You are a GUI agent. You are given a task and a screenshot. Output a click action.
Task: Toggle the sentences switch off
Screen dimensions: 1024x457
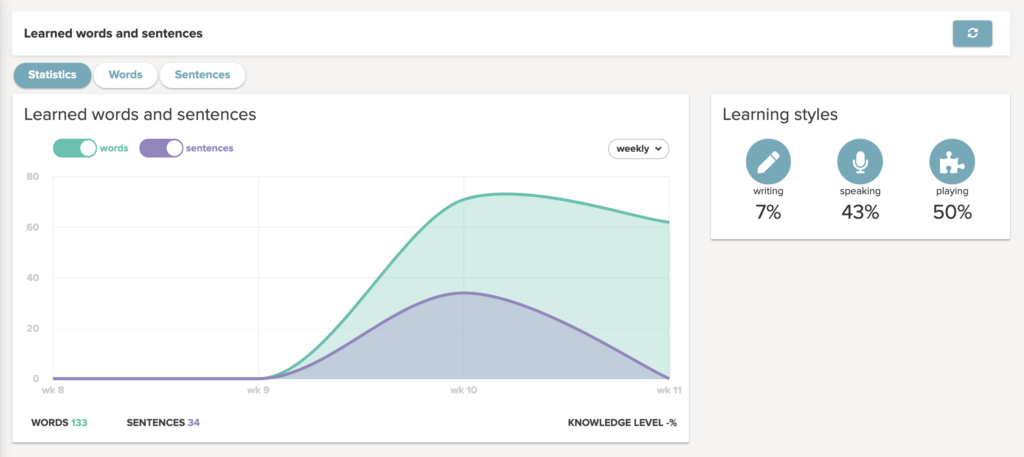pyautogui.click(x=161, y=148)
